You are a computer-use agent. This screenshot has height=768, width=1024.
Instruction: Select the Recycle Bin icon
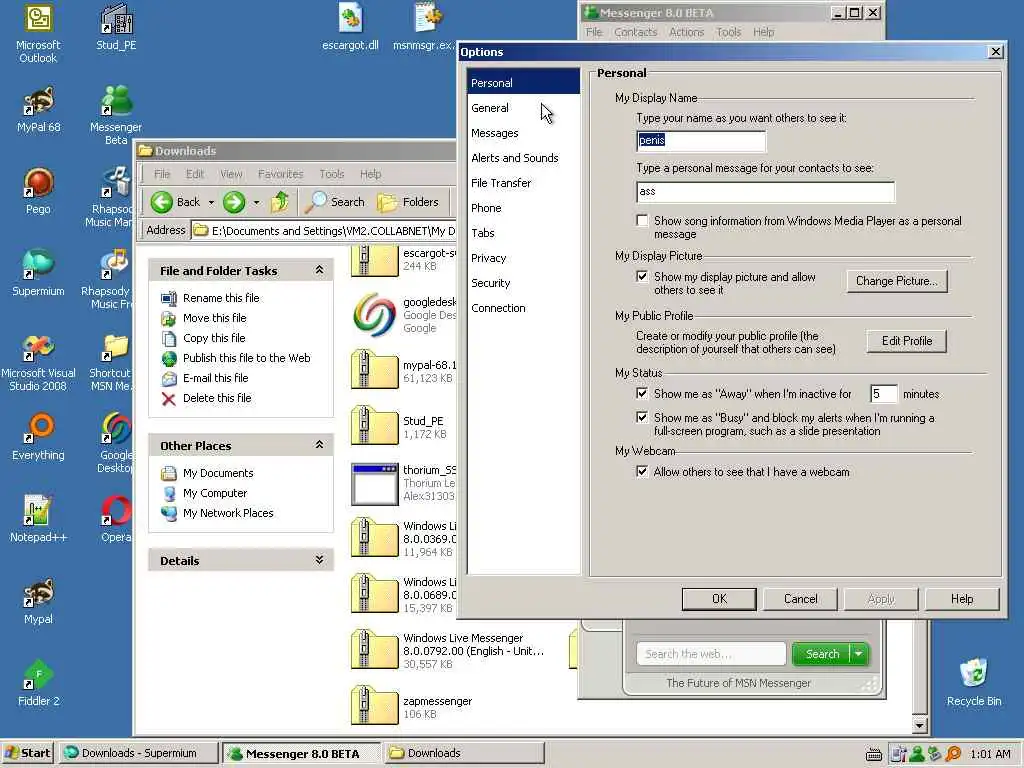tap(974, 683)
